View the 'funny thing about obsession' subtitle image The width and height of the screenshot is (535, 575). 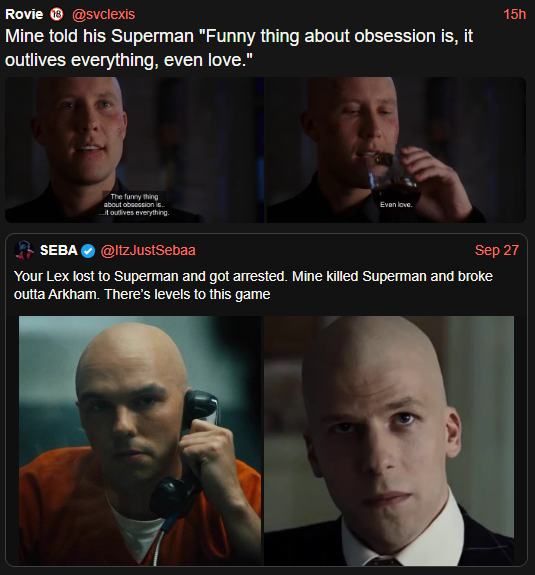click(x=134, y=150)
